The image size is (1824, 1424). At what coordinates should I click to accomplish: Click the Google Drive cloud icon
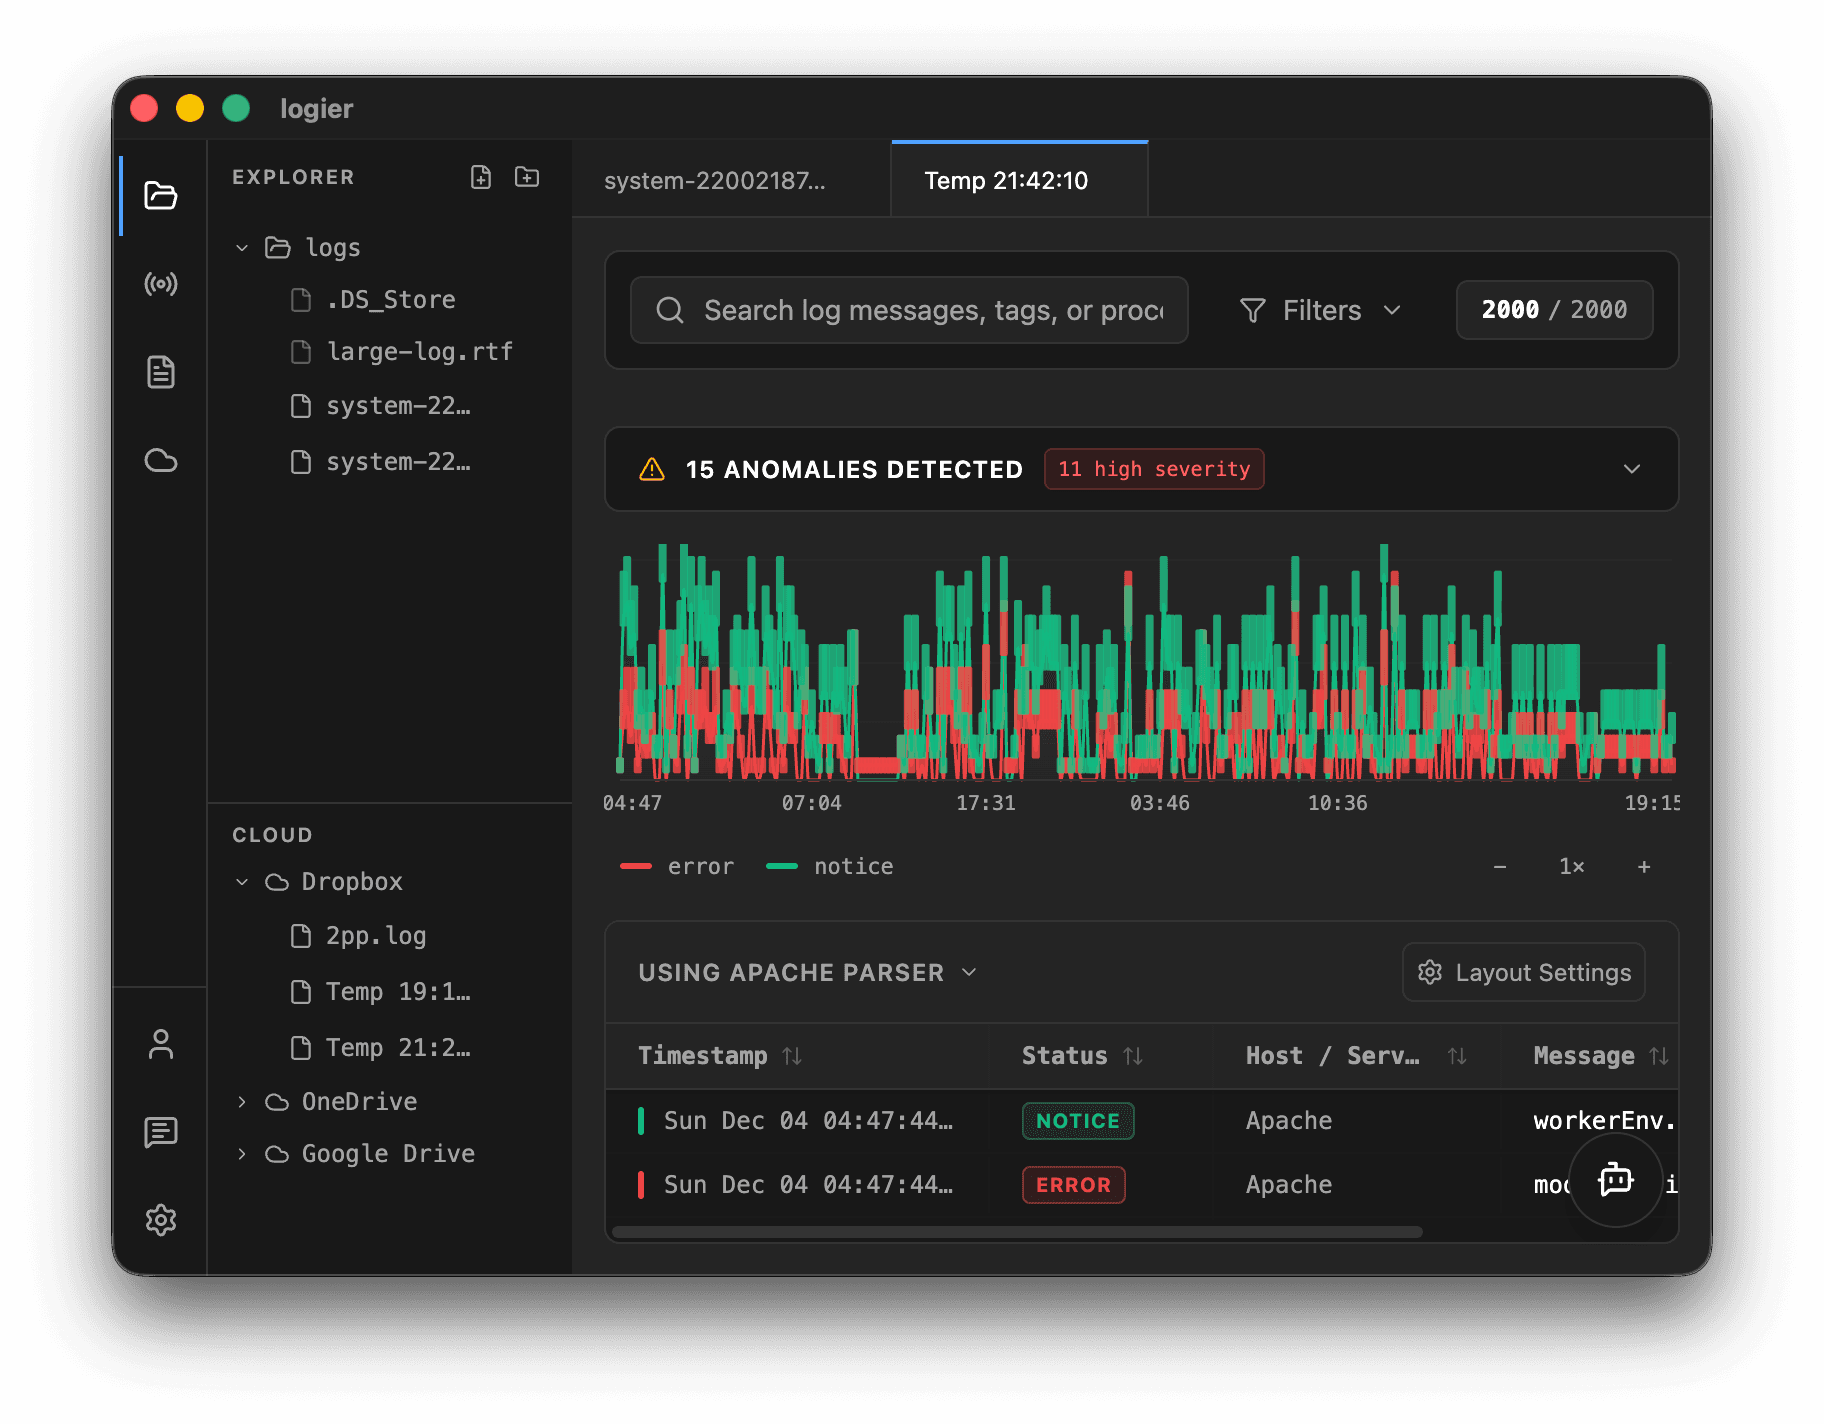(277, 1154)
